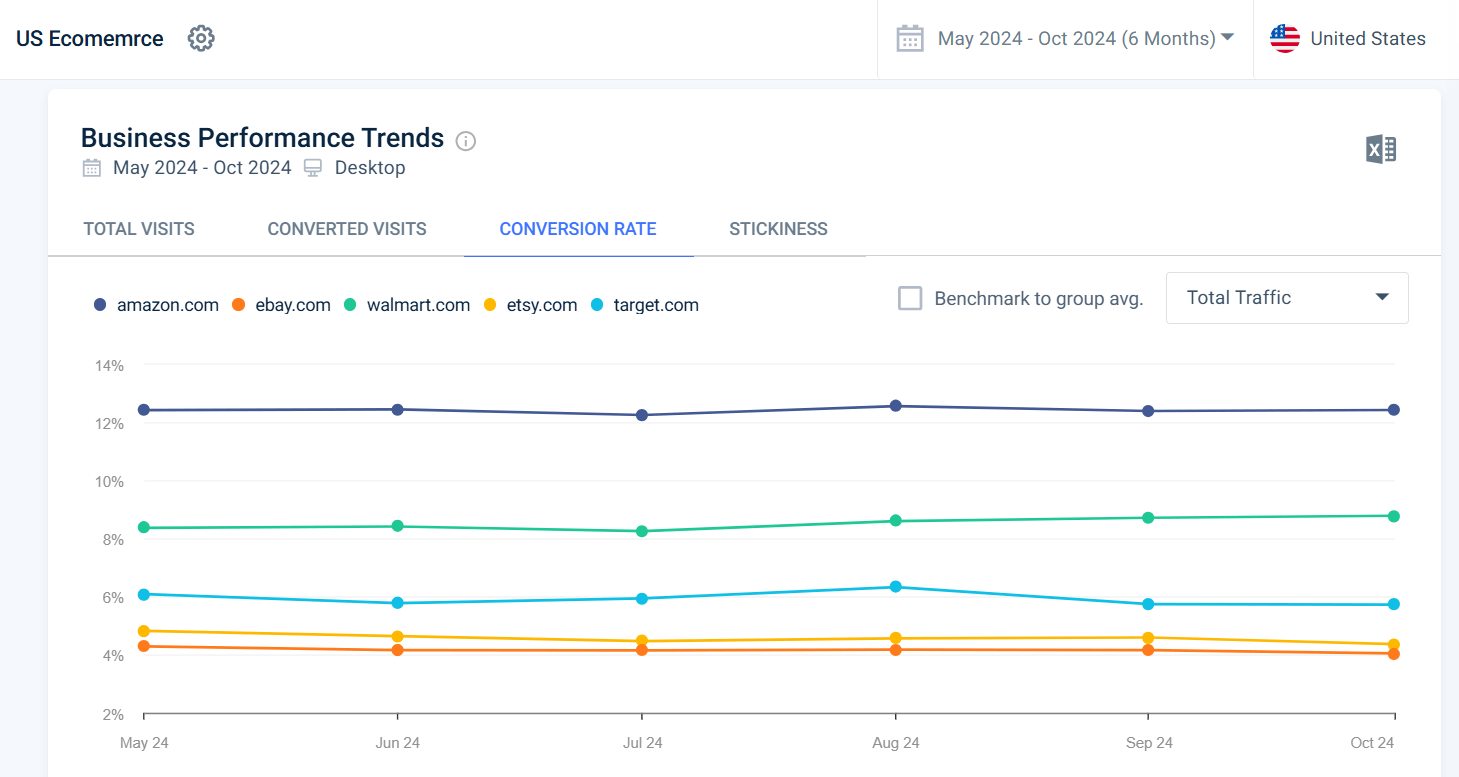Click info icon beside Business Performance Trends
The width and height of the screenshot is (1459, 777).
point(465,141)
